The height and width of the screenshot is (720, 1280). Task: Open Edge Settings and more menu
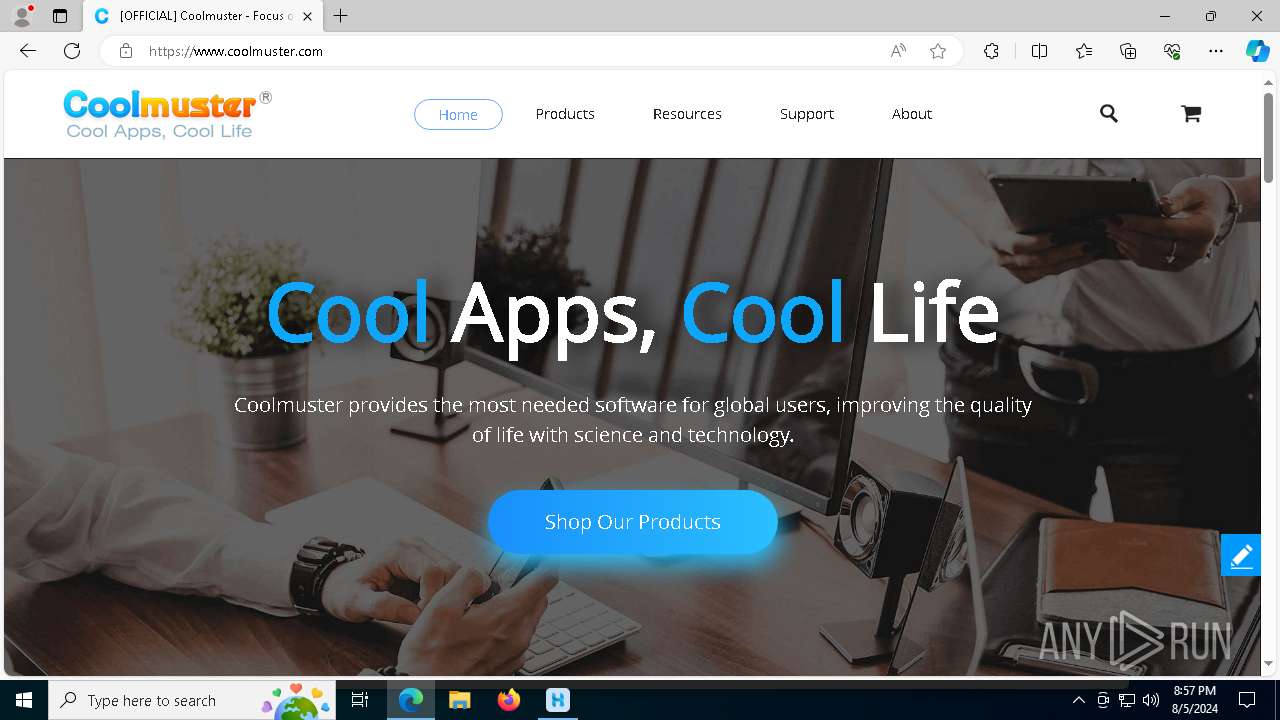1216,51
